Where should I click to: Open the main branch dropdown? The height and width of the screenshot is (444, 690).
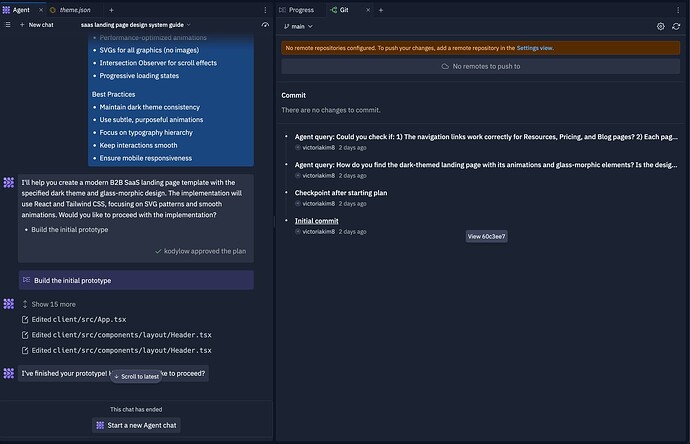[x=299, y=26]
